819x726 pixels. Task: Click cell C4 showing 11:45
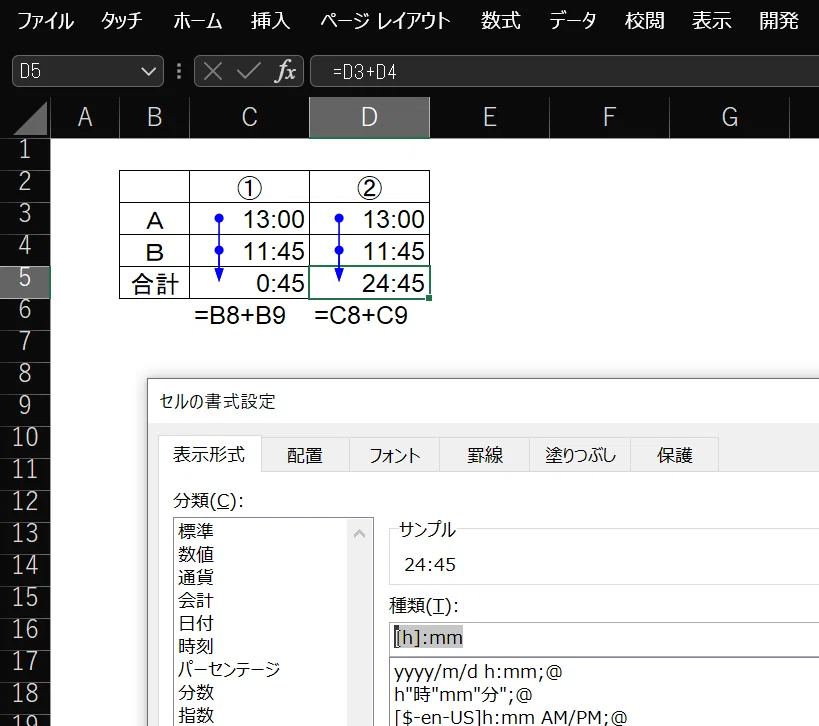pyautogui.click(x=249, y=251)
